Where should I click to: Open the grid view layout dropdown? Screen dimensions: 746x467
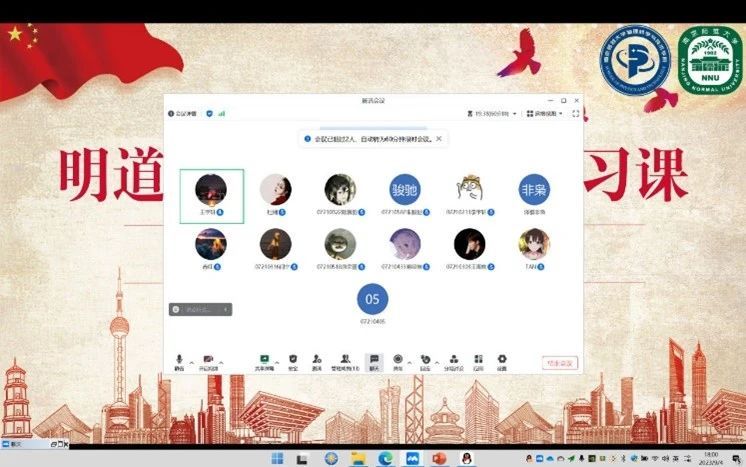pos(545,114)
